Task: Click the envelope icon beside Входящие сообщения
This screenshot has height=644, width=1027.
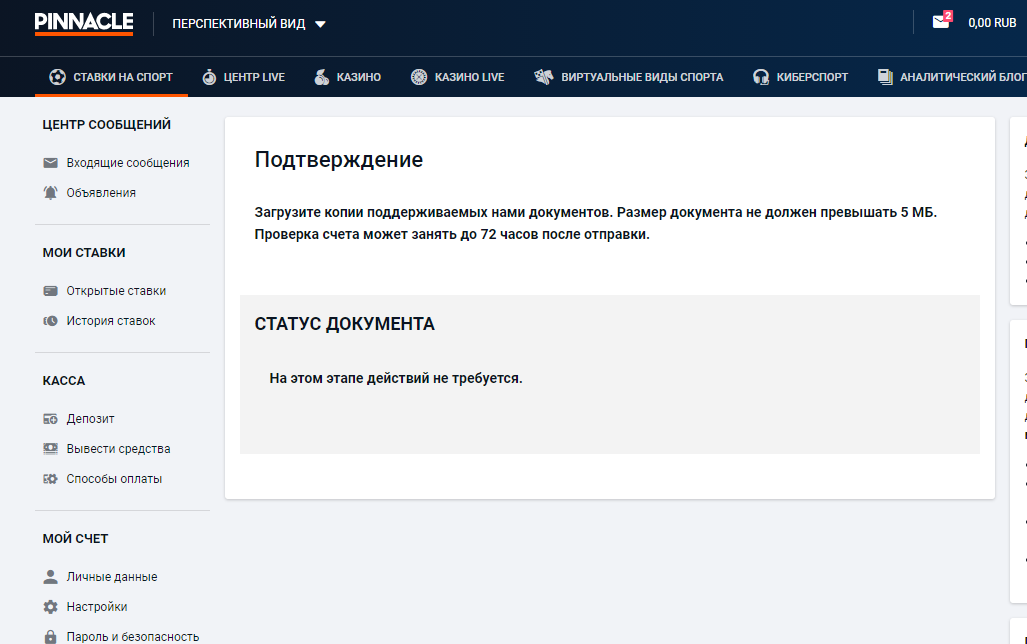Action: tap(50, 162)
